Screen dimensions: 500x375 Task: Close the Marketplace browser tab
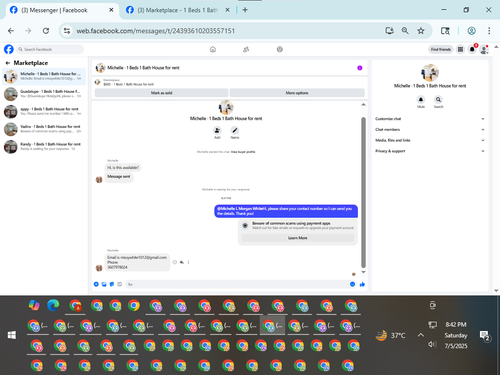227,10
